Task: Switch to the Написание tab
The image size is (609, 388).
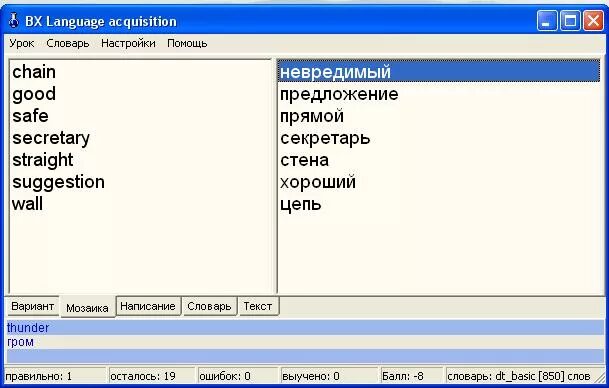Action: coord(148,306)
